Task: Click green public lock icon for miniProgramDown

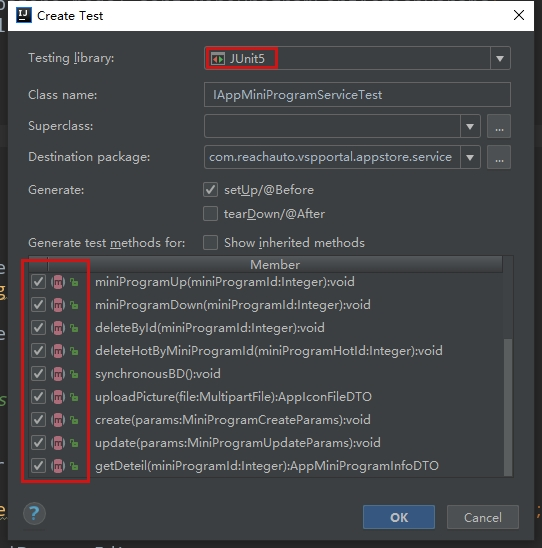Action: click(74, 305)
